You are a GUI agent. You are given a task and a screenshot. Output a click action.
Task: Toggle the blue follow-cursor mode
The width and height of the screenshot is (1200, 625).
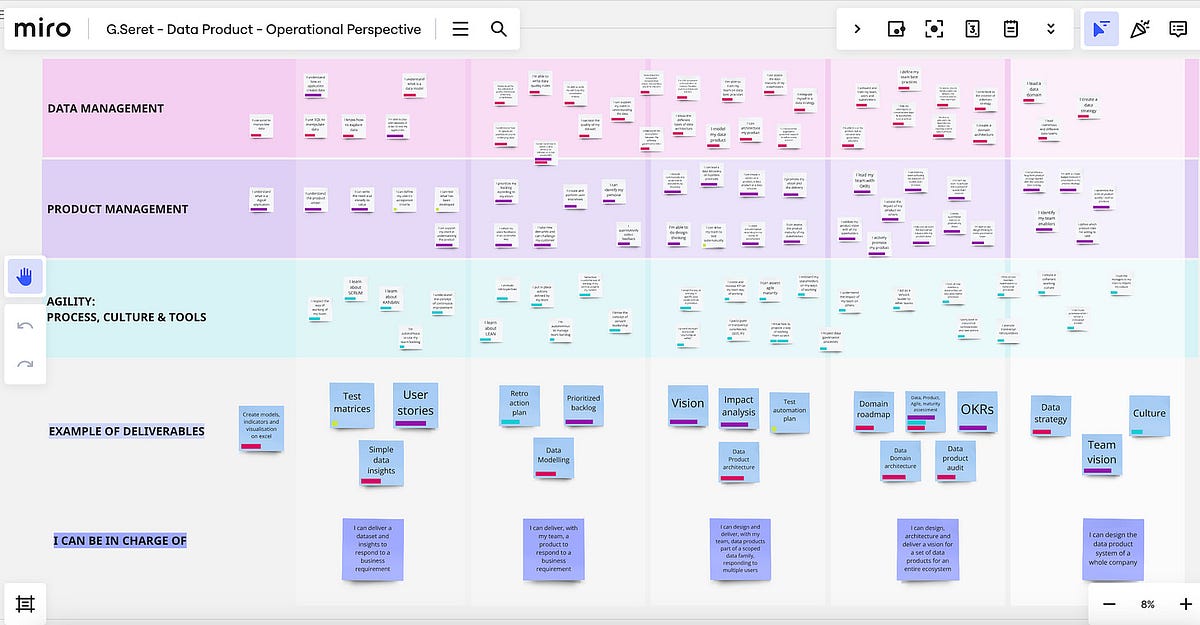[x=1101, y=29]
